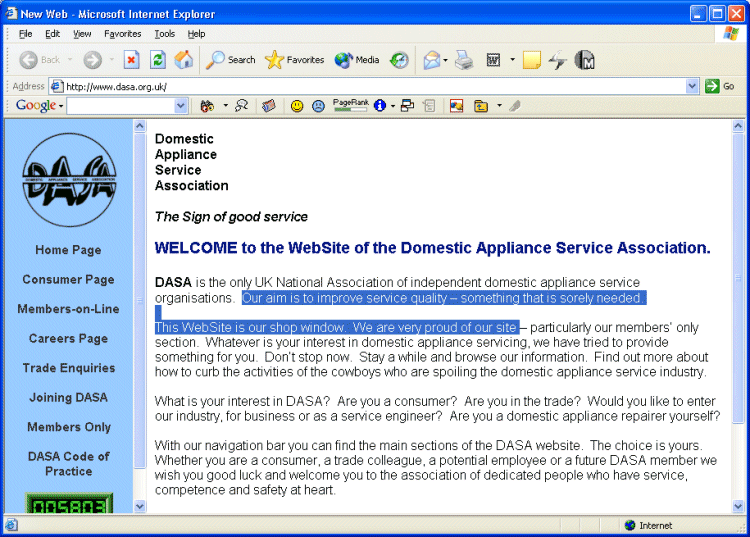Click the popup blocker windows icon
Screen dimensions: 750x537
tap(407, 106)
